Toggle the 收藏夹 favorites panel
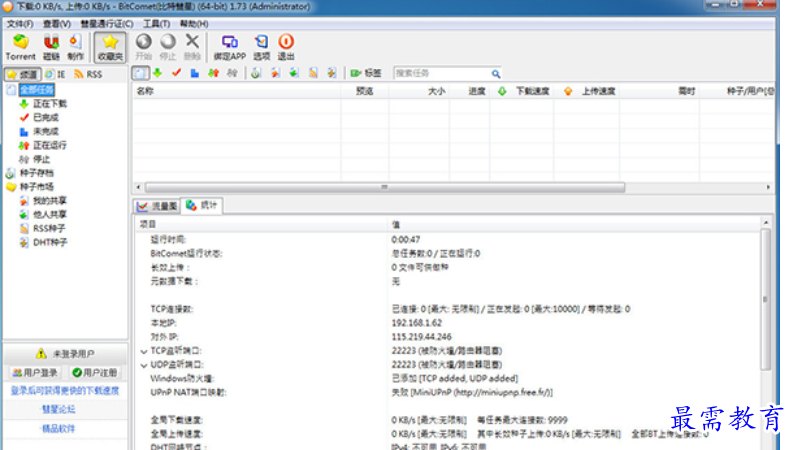 [x=110, y=47]
